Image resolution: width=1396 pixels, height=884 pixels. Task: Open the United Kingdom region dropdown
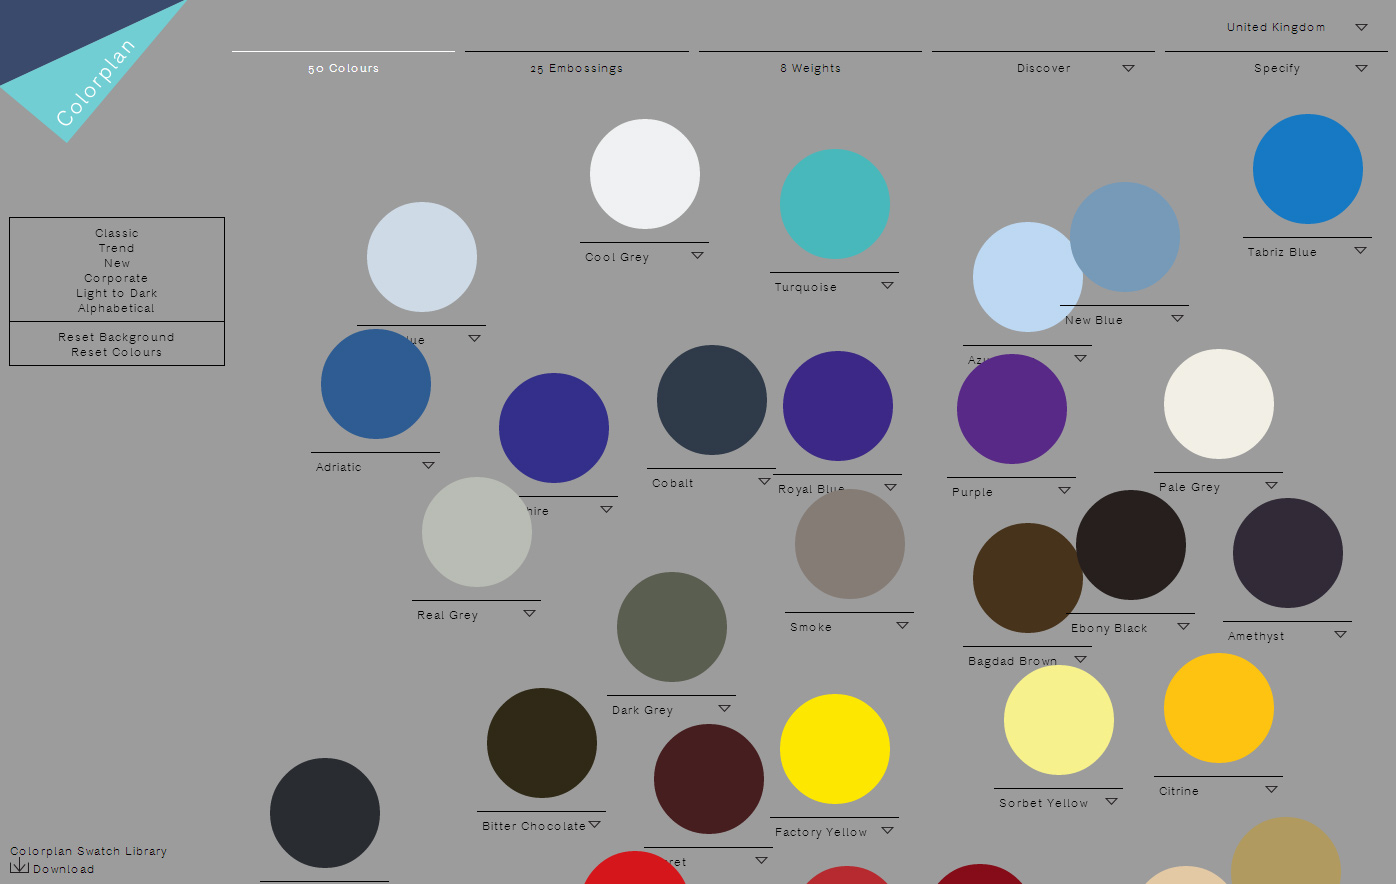pos(1361,28)
